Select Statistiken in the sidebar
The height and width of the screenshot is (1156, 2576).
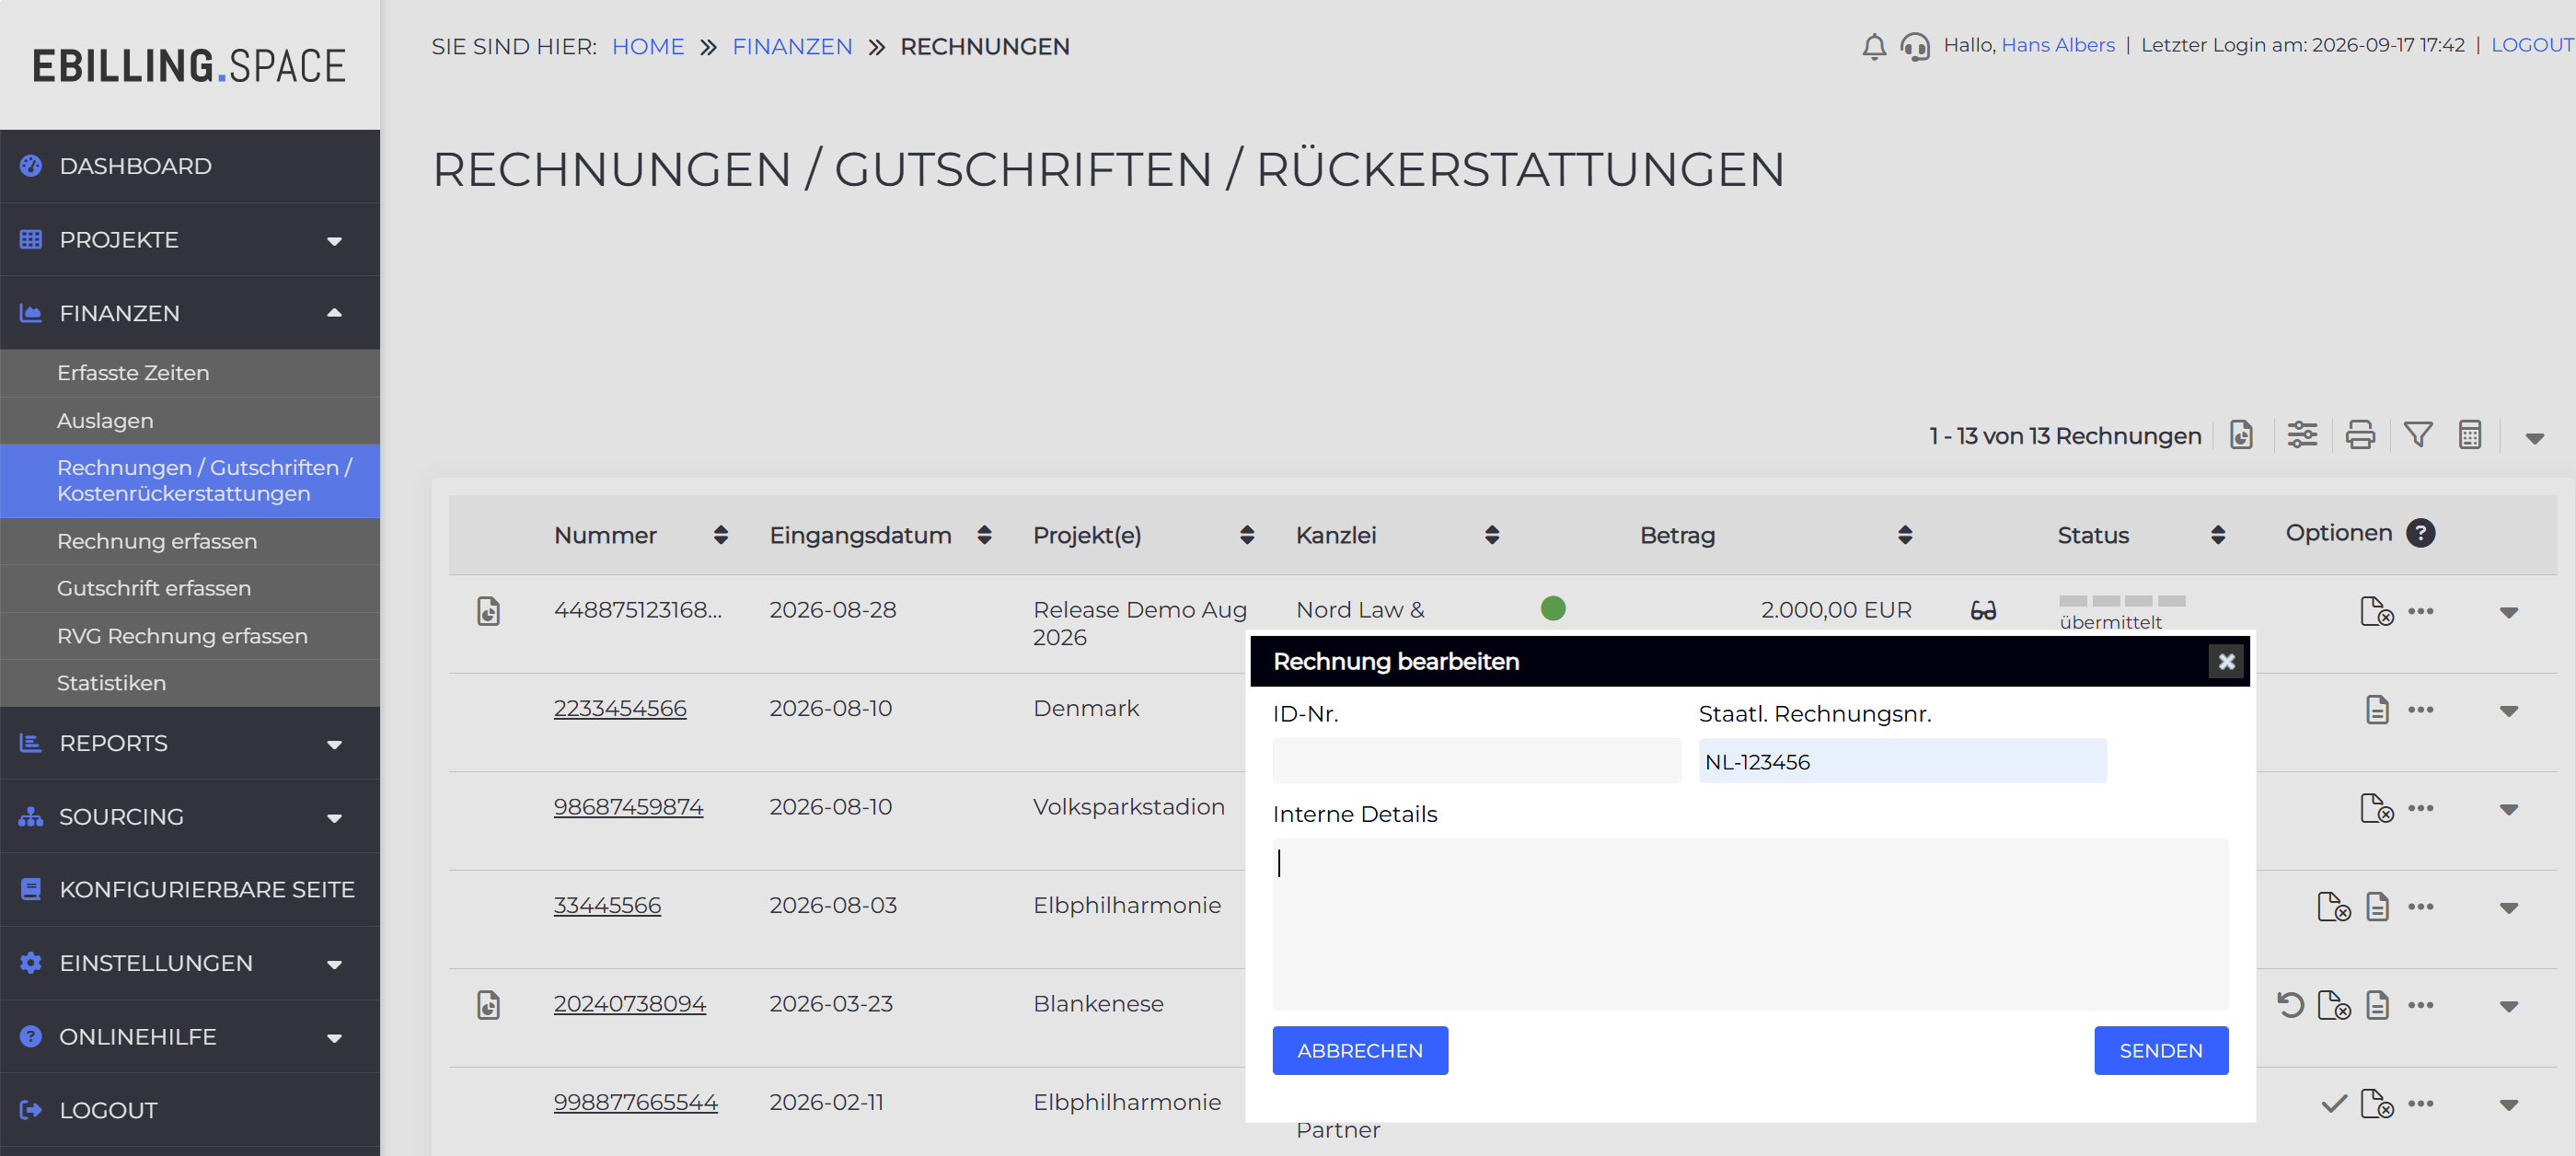[112, 683]
